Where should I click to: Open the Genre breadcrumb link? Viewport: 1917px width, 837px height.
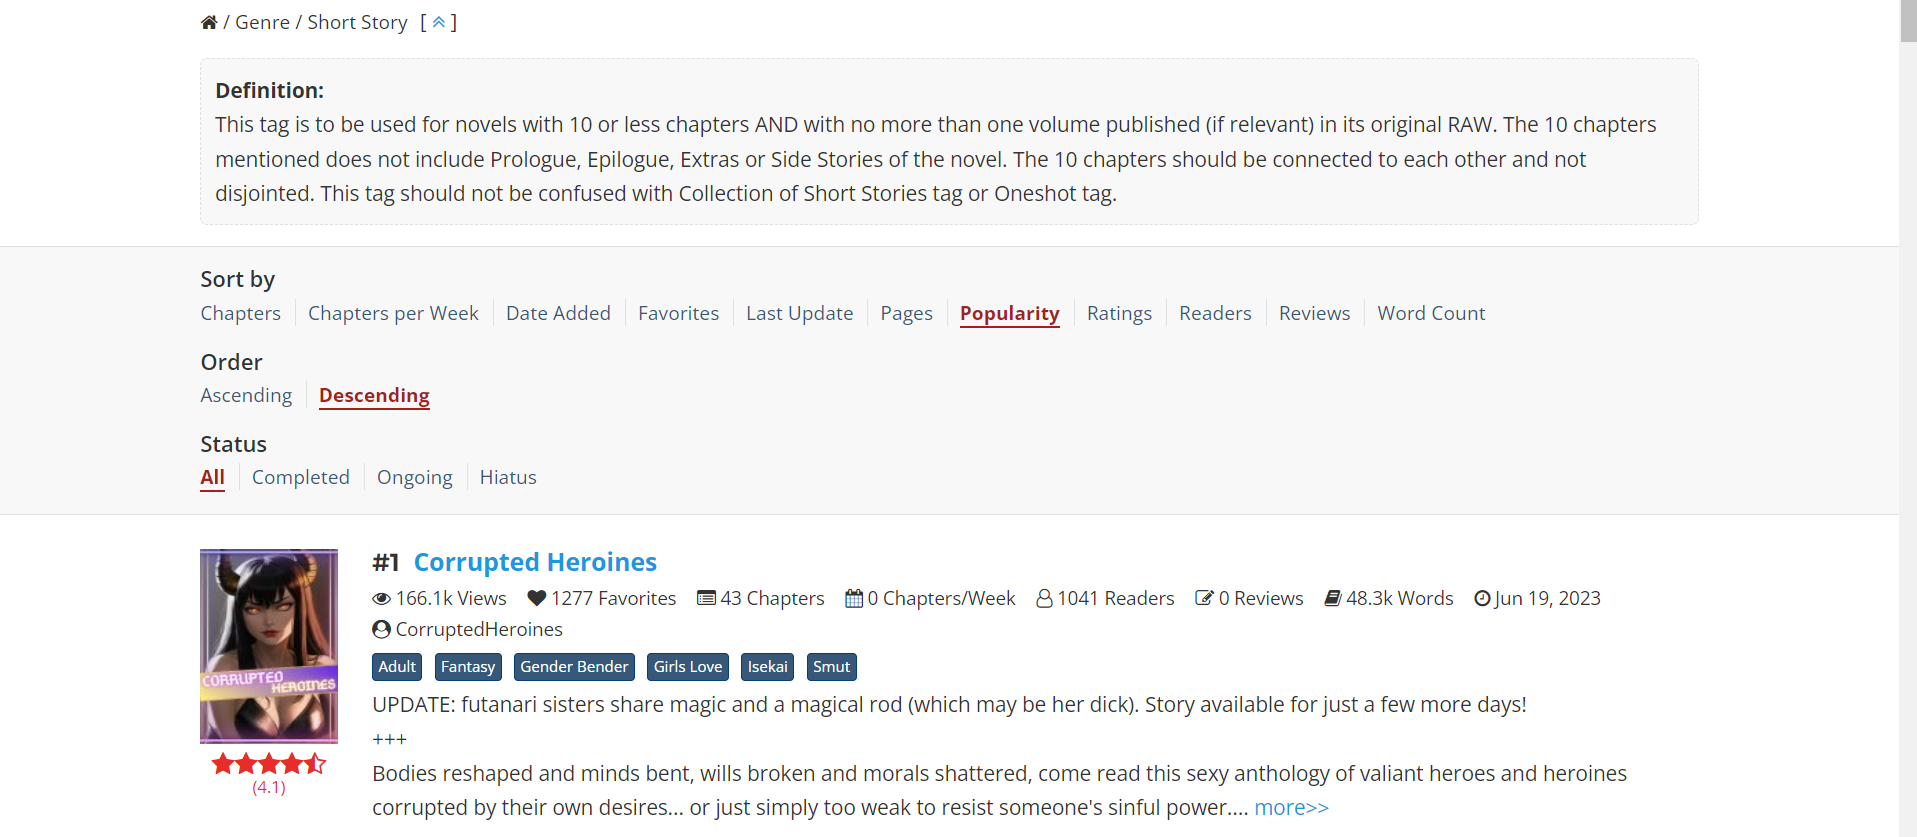click(262, 22)
